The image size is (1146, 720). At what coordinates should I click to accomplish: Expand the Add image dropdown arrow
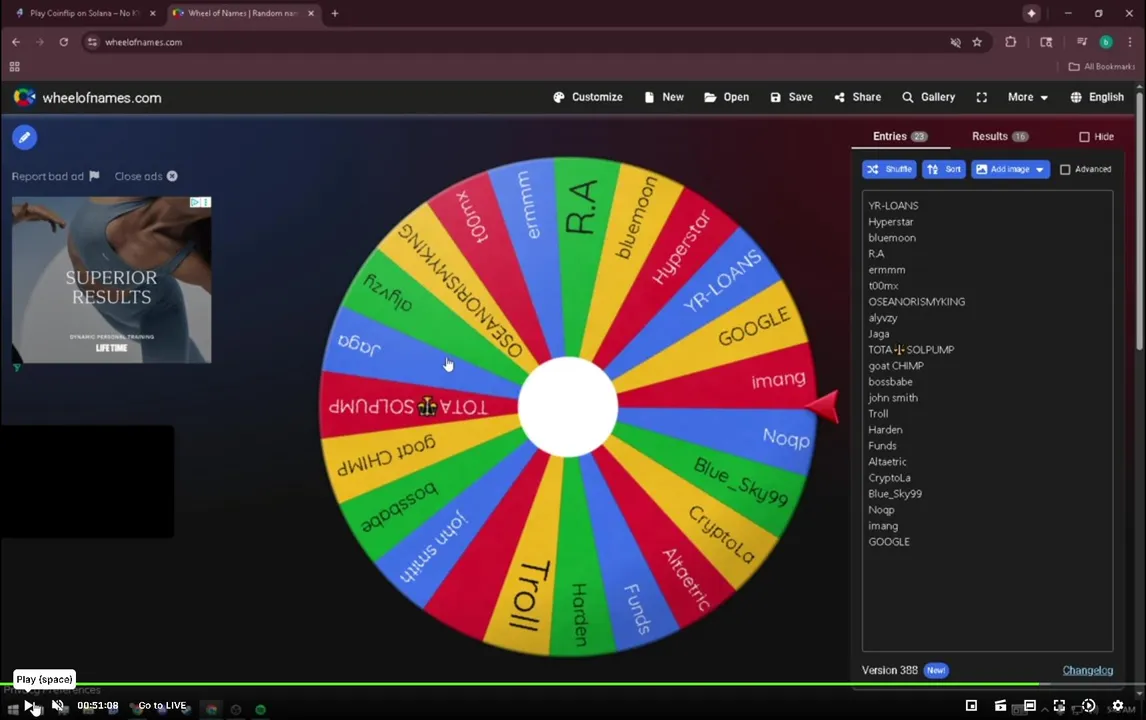(1040, 169)
